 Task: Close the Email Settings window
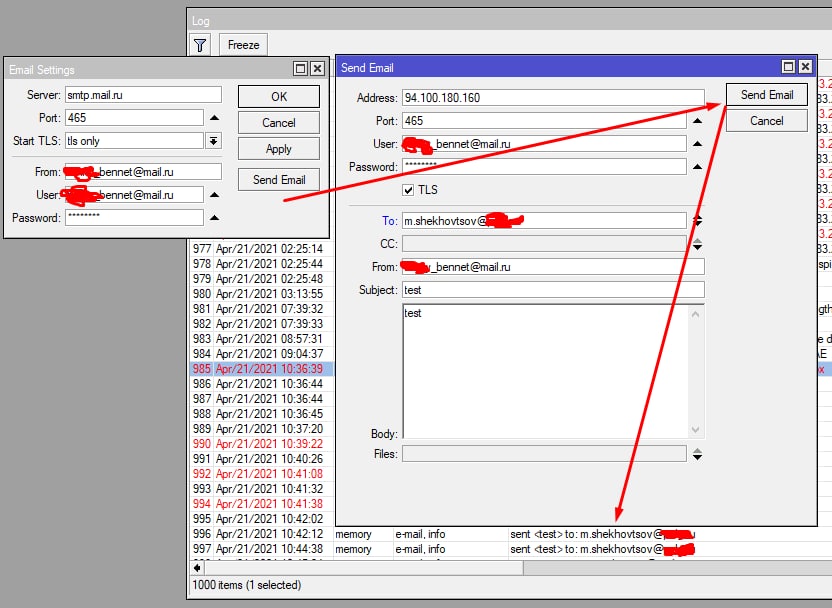[x=317, y=68]
